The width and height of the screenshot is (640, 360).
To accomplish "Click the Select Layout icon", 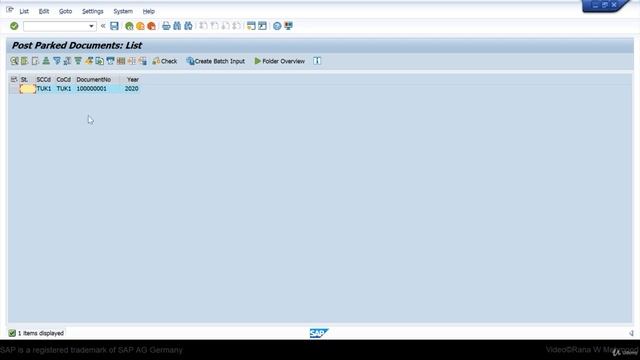I will [131, 61].
